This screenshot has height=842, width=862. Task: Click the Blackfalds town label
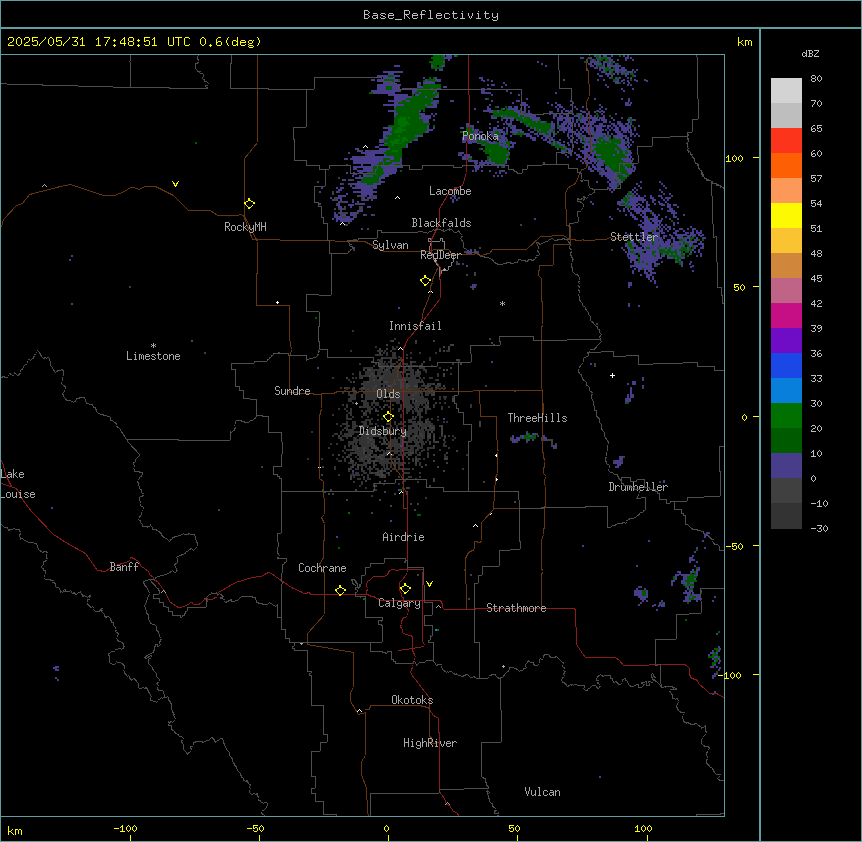[441, 223]
